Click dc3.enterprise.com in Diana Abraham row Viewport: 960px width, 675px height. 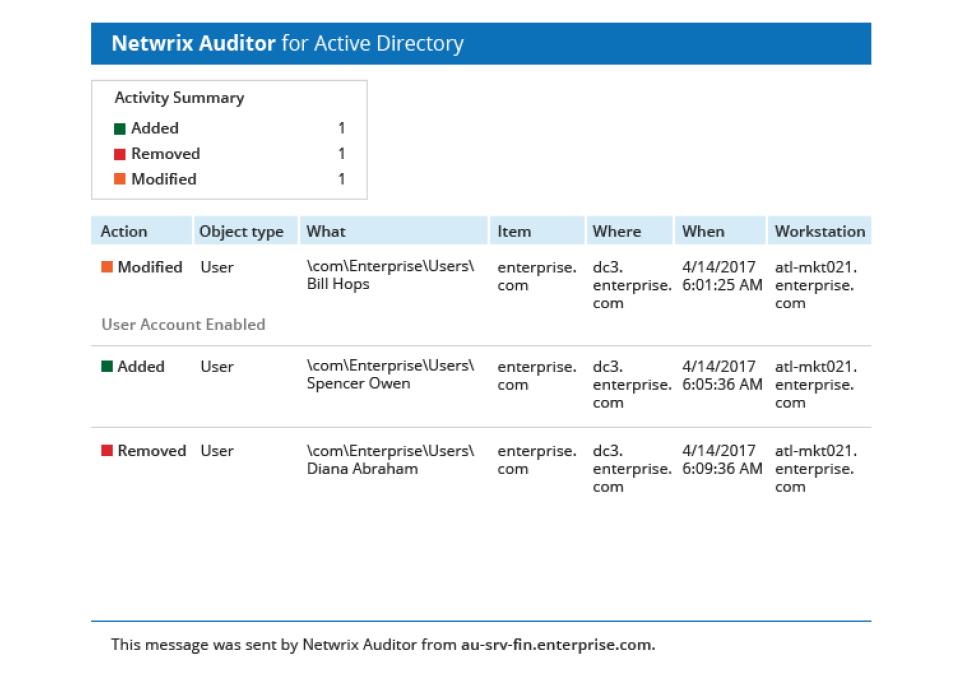click(632, 469)
